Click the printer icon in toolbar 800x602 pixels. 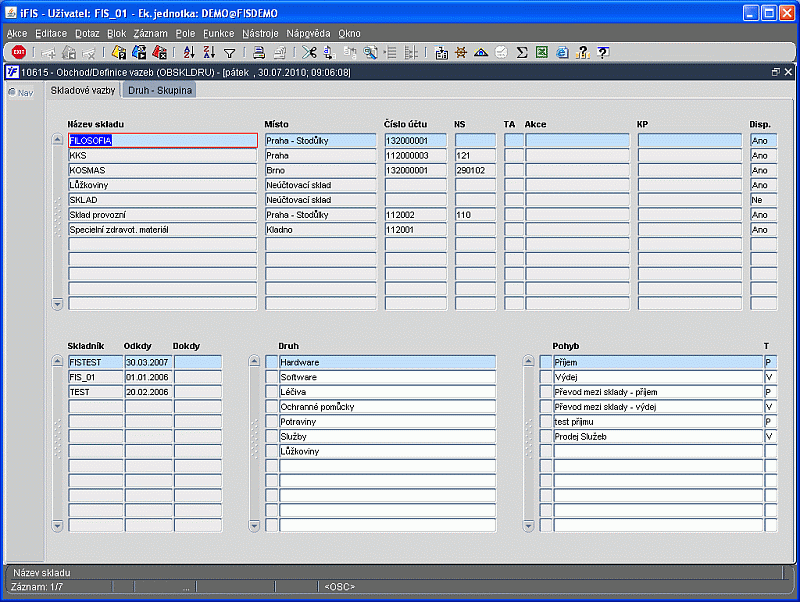click(258, 52)
